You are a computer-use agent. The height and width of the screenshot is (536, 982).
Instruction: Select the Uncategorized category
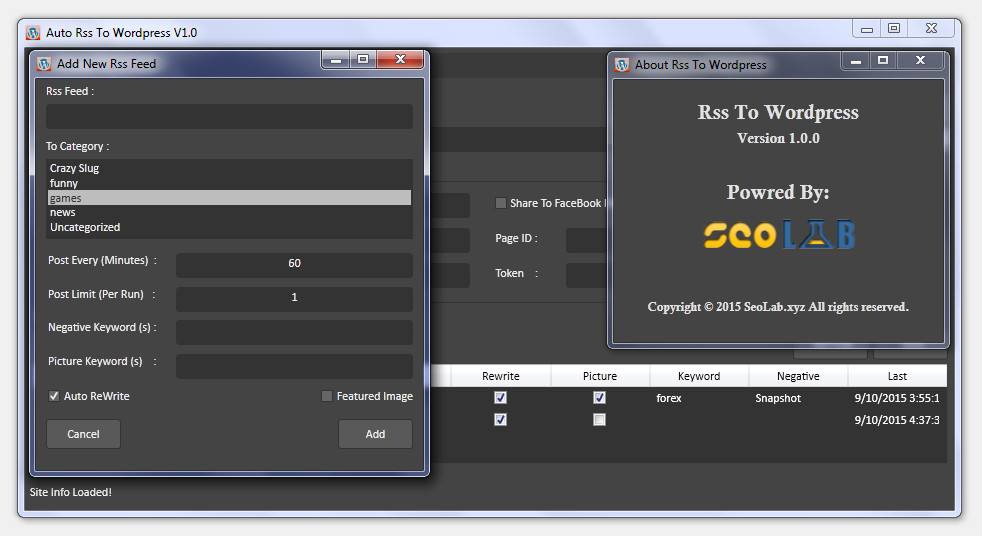[x=229, y=227]
